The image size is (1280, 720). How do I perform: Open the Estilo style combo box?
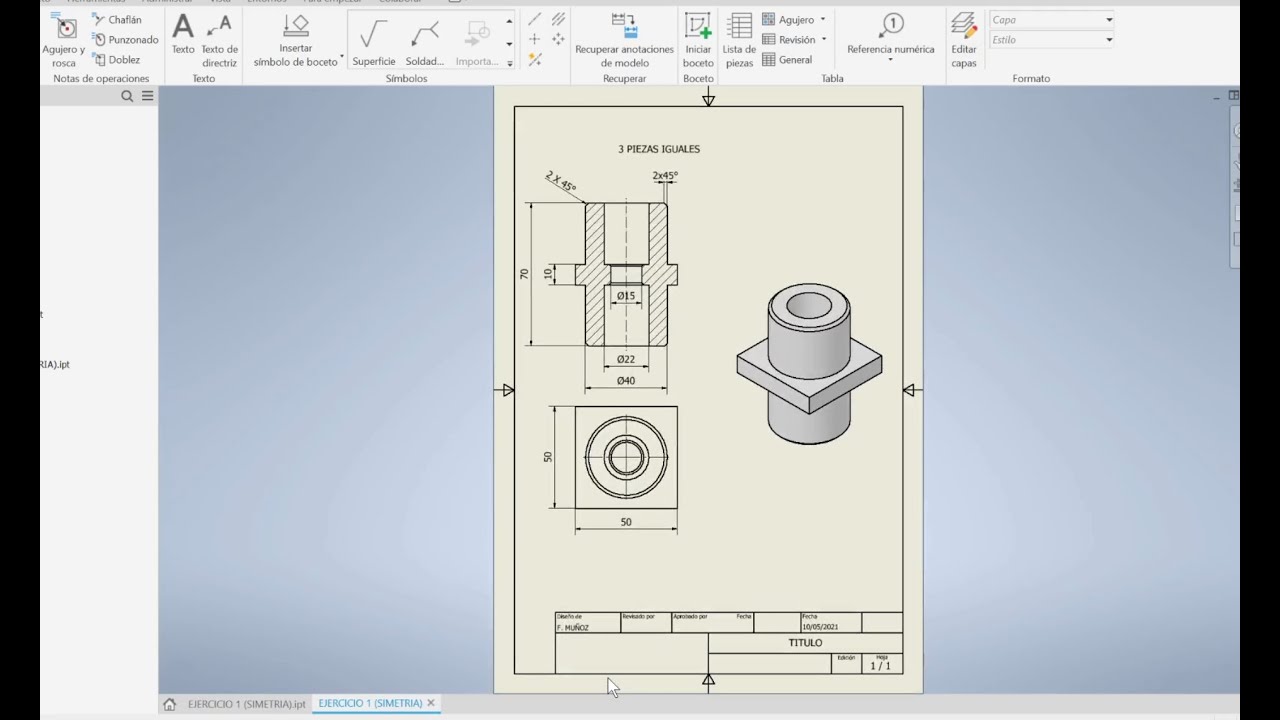(x=1051, y=39)
